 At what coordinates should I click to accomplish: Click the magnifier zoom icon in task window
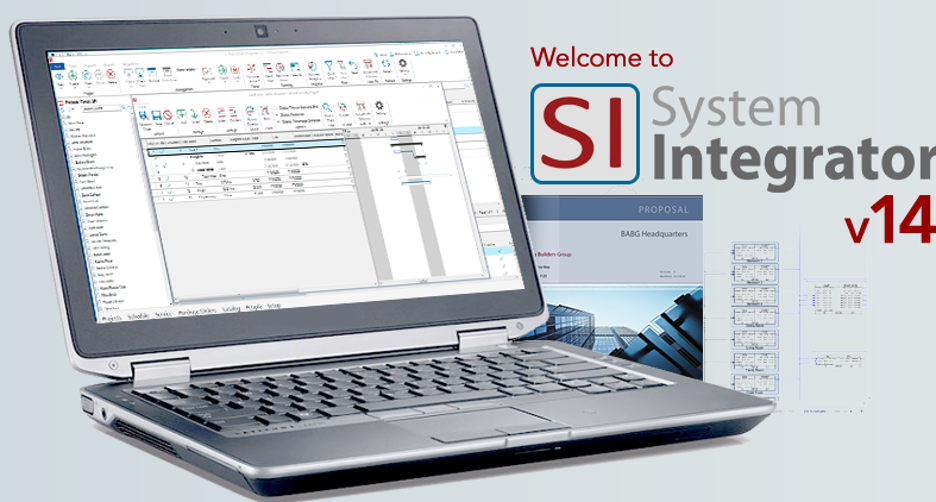click(x=327, y=107)
